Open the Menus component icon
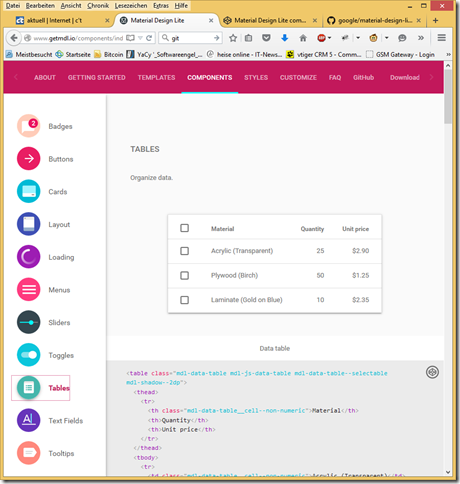Viewport: 460px width, 484px height. (x=28, y=289)
